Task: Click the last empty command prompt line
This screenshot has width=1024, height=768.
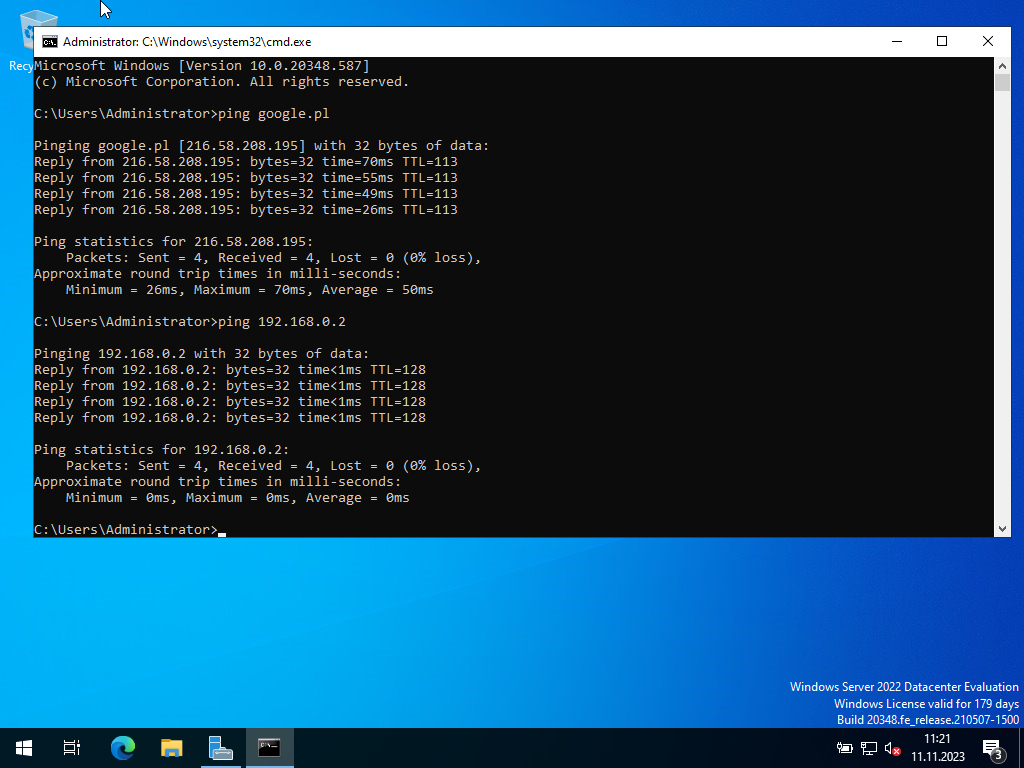Action: point(130,530)
